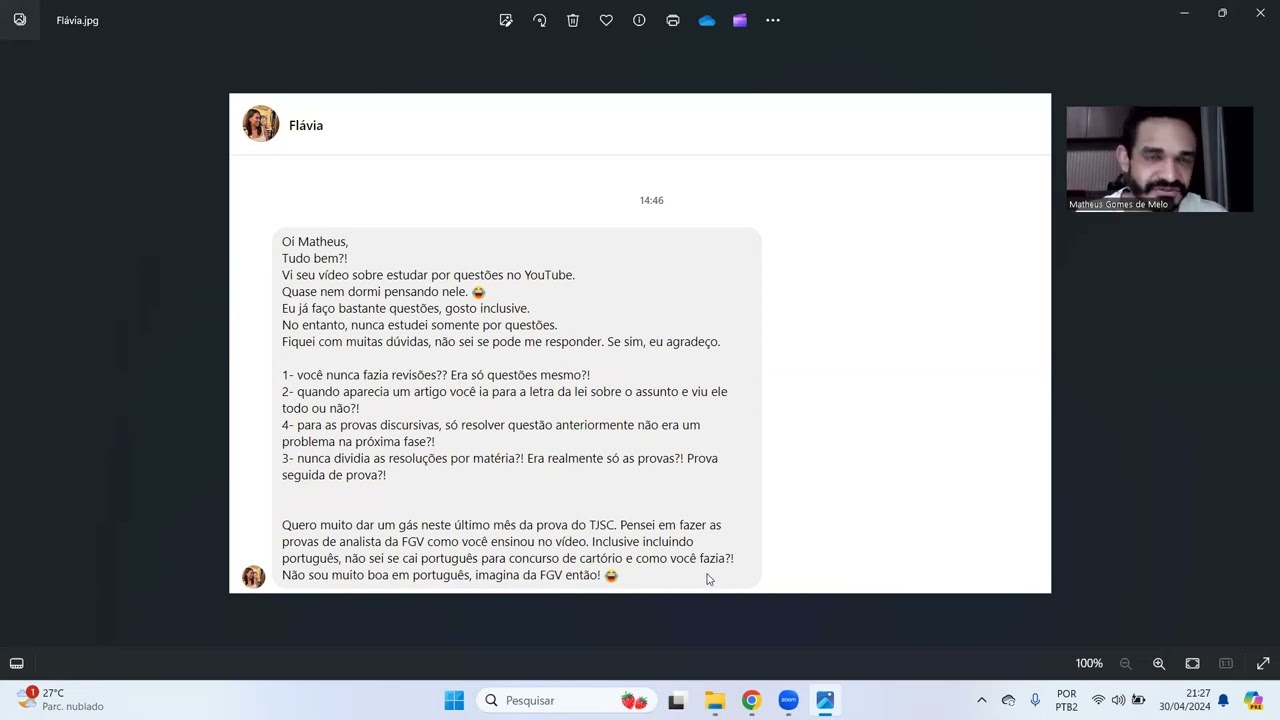The width and height of the screenshot is (1280, 720).
Task: Print the image
Action: (x=673, y=20)
